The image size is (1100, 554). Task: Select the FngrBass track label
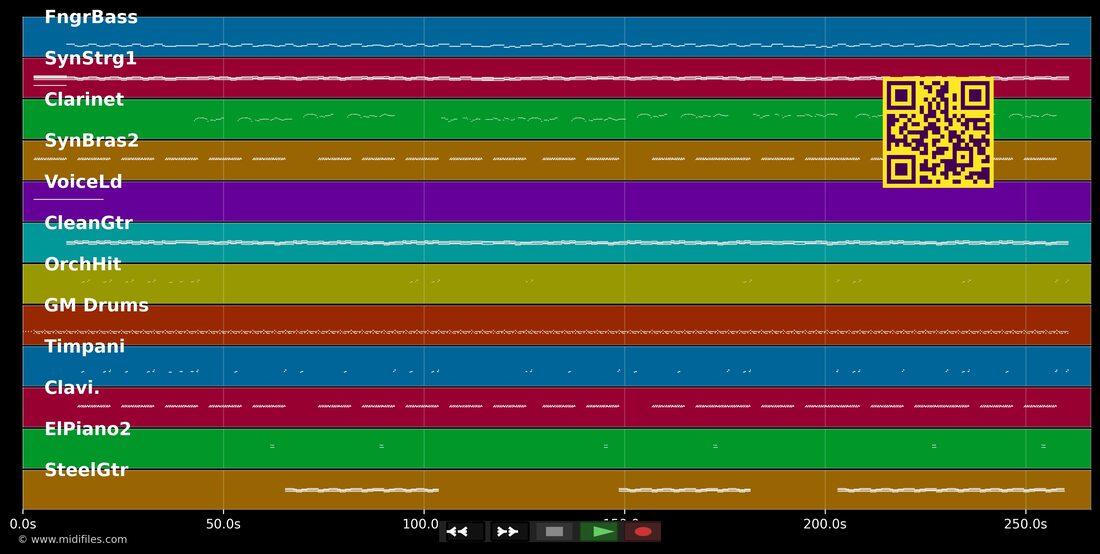[91, 18]
